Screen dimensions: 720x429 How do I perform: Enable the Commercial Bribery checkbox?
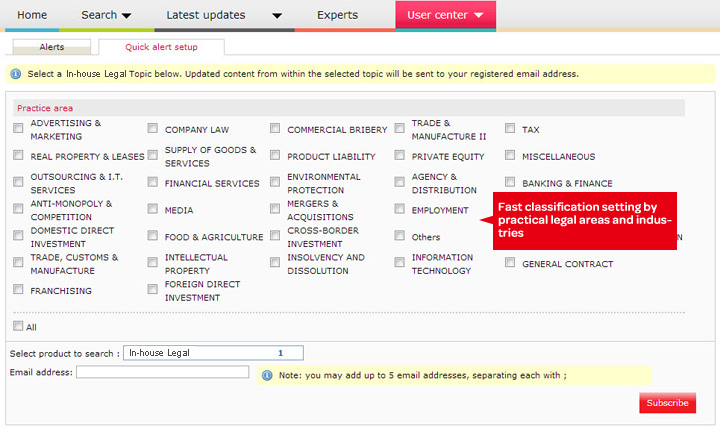275,128
